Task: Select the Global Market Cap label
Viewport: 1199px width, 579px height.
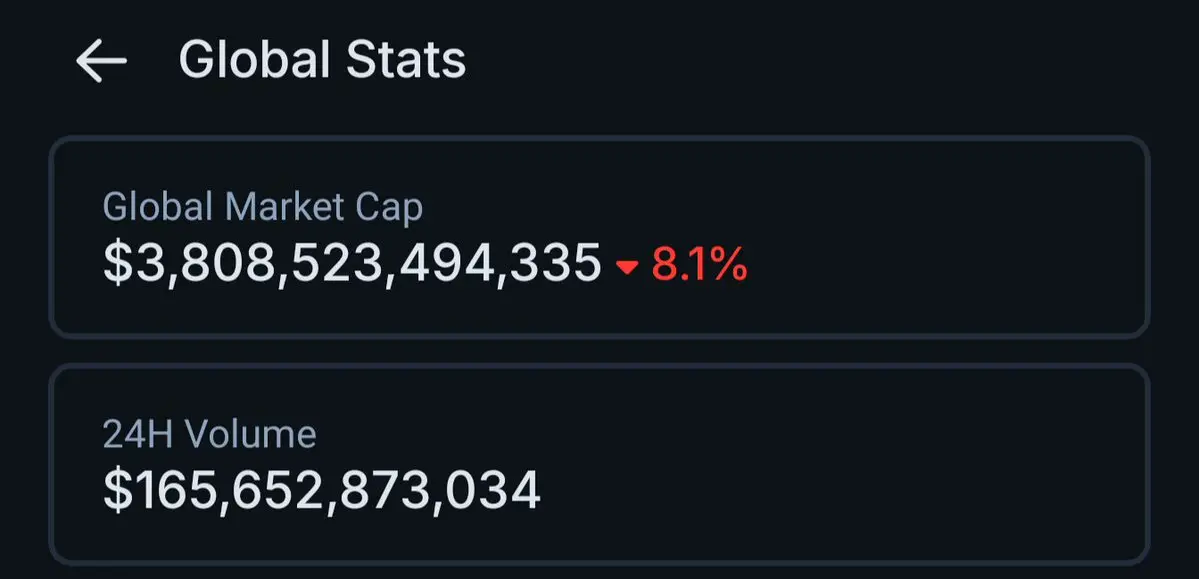Action: click(x=262, y=207)
